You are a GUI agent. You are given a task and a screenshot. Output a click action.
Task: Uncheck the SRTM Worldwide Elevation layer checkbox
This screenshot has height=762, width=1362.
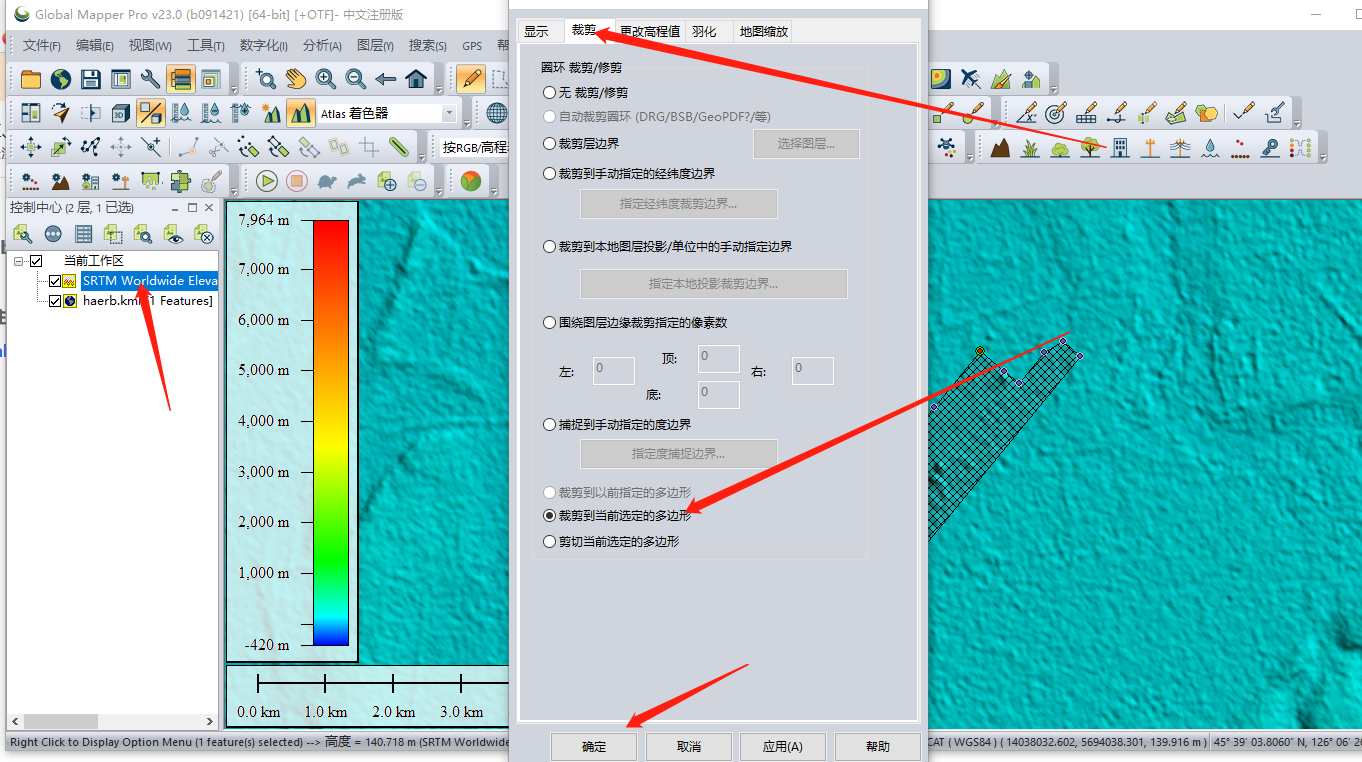(x=55, y=281)
